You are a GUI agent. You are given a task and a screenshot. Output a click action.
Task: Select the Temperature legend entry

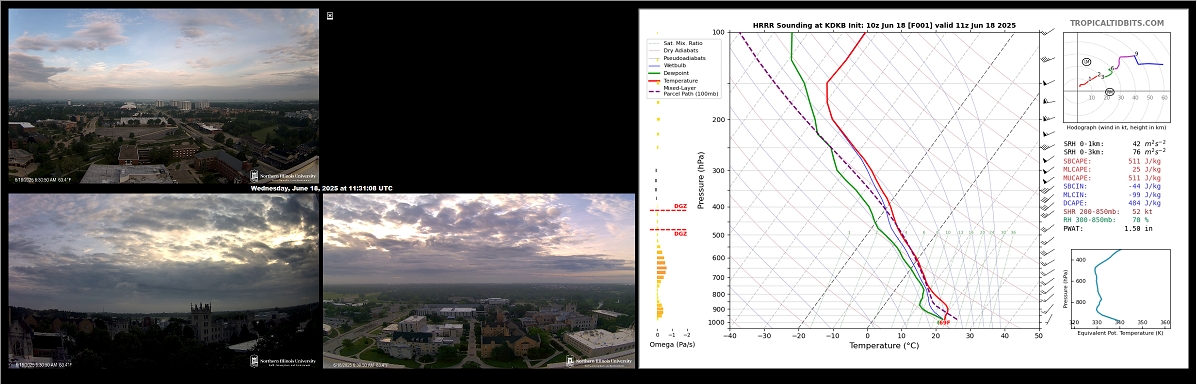point(673,80)
